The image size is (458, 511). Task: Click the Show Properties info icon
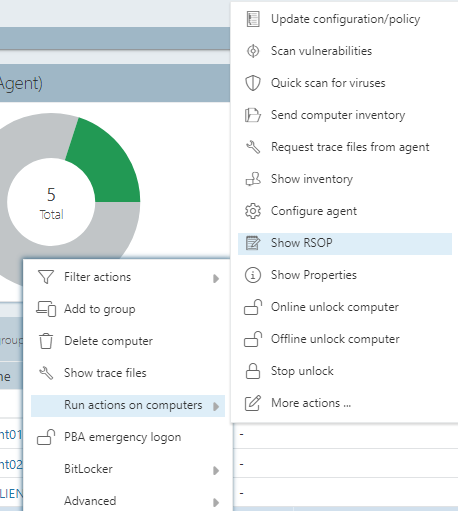[x=253, y=275]
